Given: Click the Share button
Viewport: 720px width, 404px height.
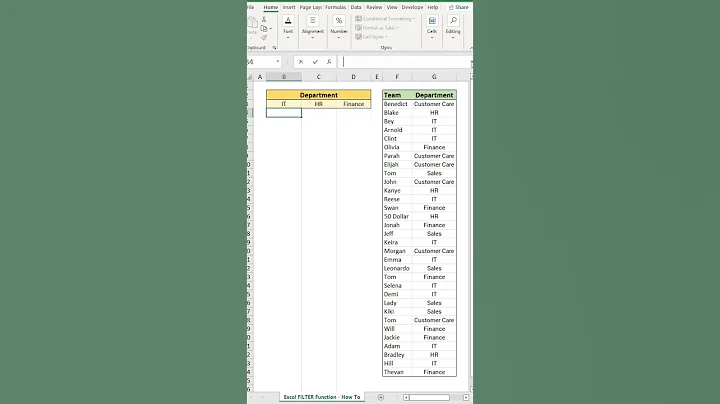Looking at the screenshot, I should tap(459, 7).
